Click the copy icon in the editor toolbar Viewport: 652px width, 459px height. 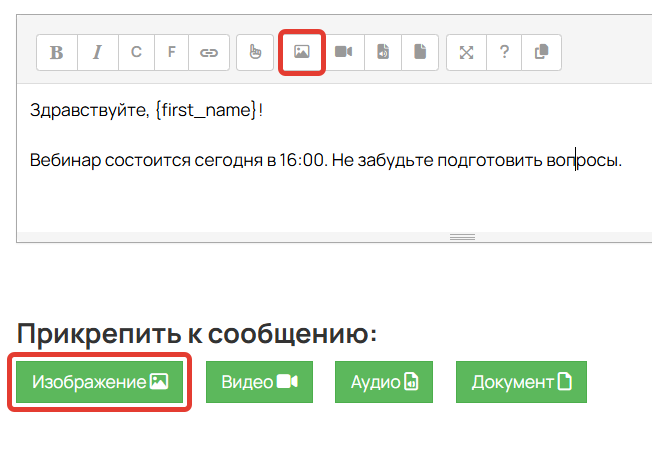coord(541,52)
